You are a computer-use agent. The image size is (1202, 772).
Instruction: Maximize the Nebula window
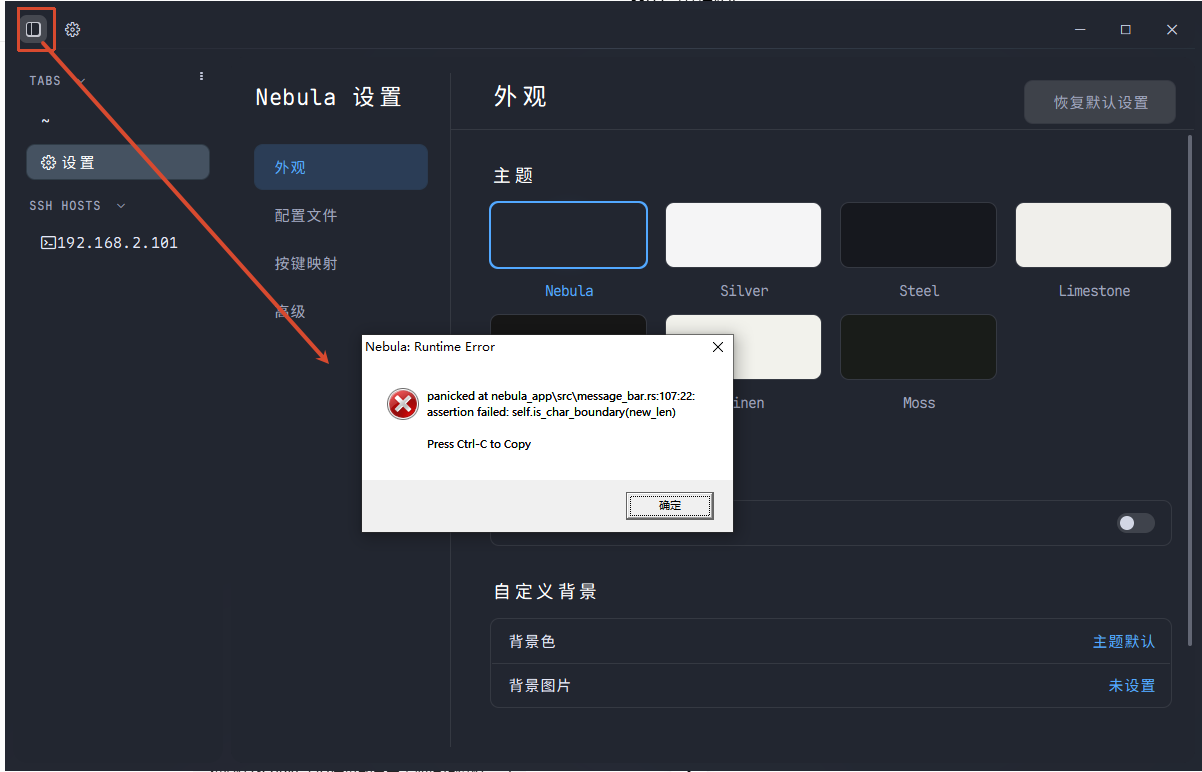[1126, 30]
